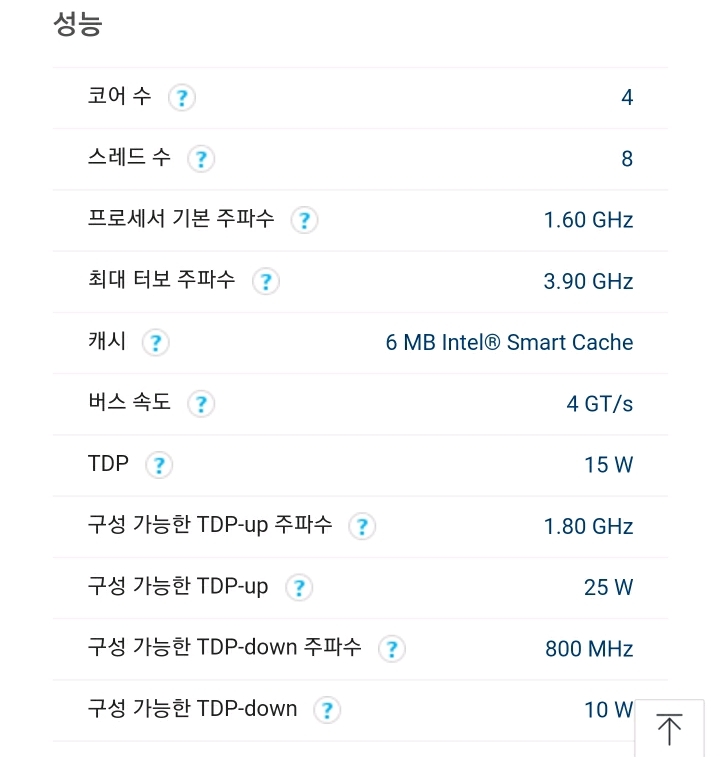Show help for 구성 가능한 TDP-down 주파수
The width and height of the screenshot is (720, 757).
[x=392, y=649]
